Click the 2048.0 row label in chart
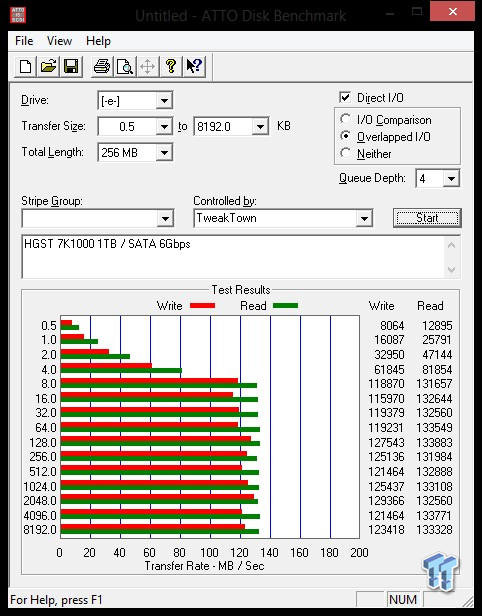Image resolution: width=482 pixels, height=616 pixels. tap(40, 500)
